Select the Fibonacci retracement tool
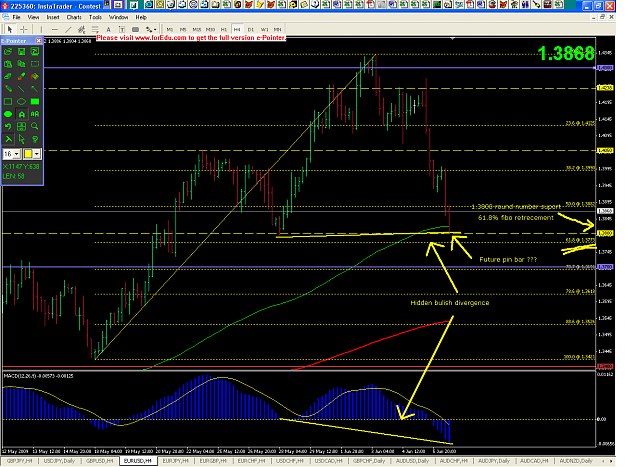 [x=95, y=29]
